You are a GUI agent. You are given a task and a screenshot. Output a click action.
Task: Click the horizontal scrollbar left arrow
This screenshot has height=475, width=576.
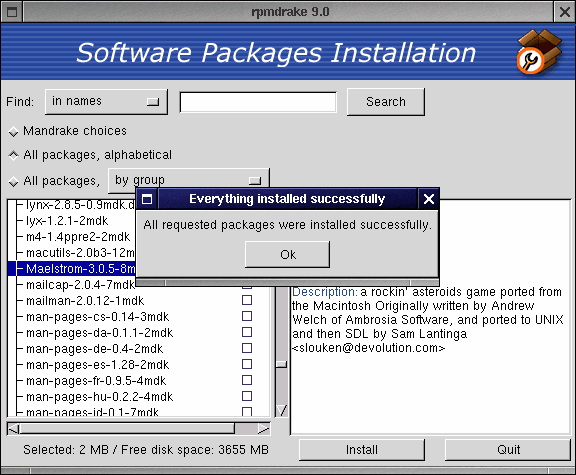pyautogui.click(x=13, y=429)
